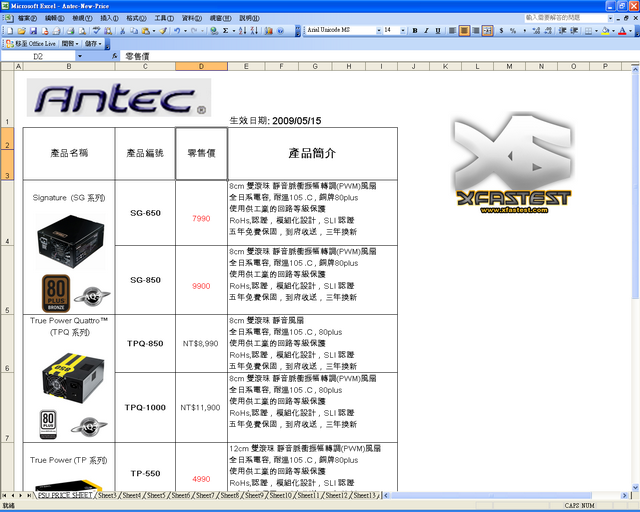Open the font size dropdown
The image size is (640, 512).
pos(403,31)
